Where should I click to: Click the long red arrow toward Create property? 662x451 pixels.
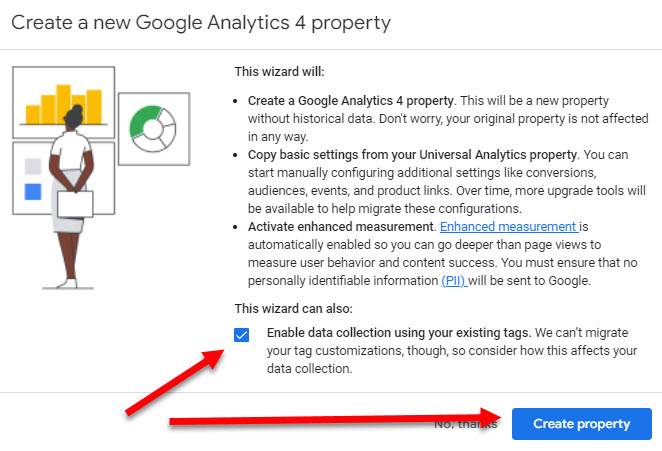[x=330, y=420]
